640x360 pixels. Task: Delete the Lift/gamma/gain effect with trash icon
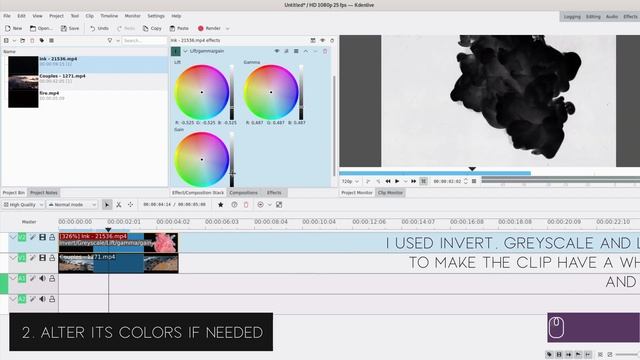[x=325, y=51]
